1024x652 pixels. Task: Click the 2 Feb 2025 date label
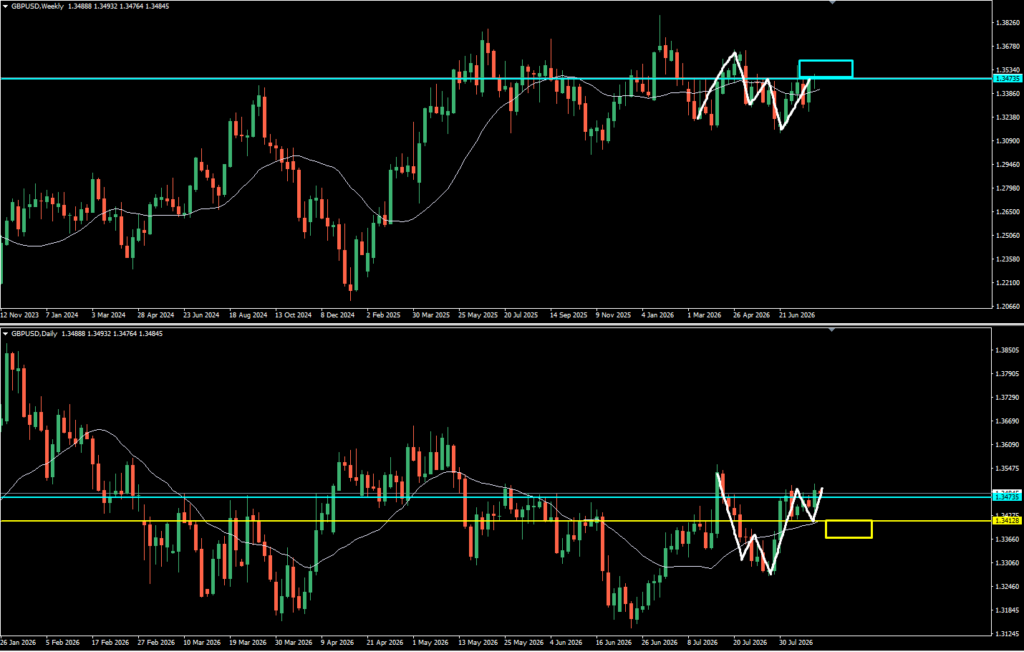pos(385,315)
